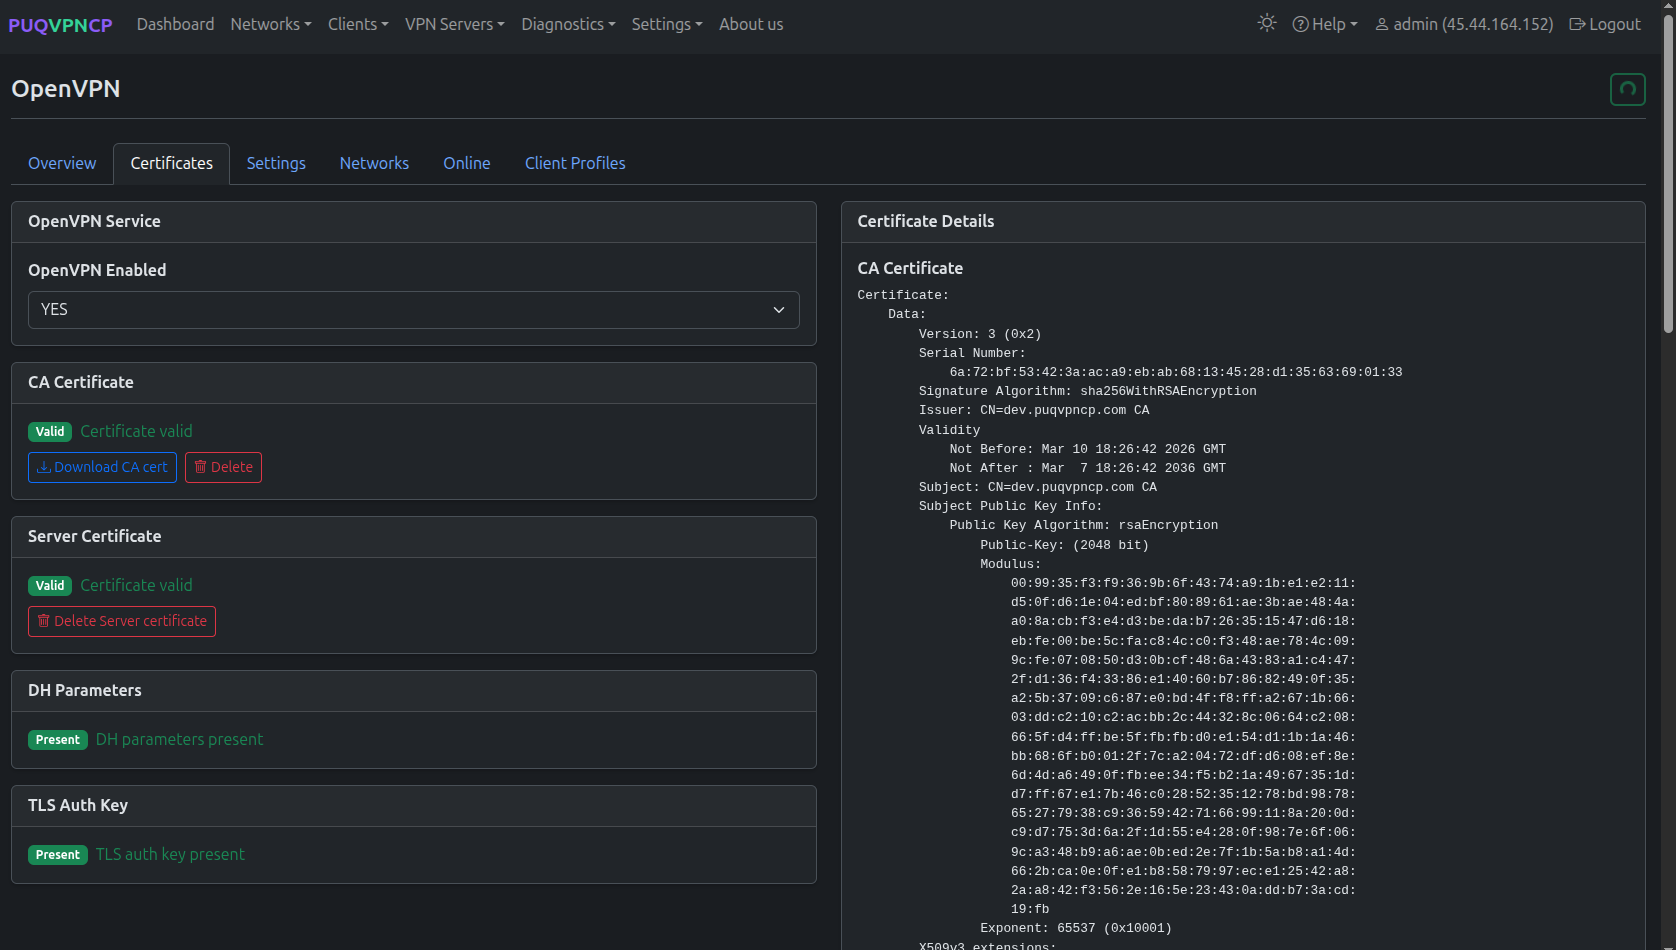The height and width of the screenshot is (950, 1676).
Task: Click the Download CA cert button
Action: [102, 467]
